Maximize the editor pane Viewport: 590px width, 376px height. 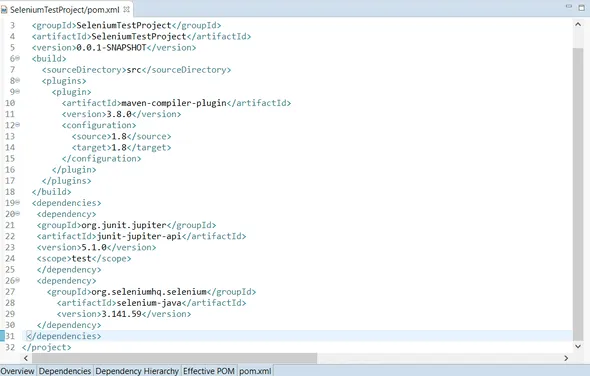coord(581,7)
